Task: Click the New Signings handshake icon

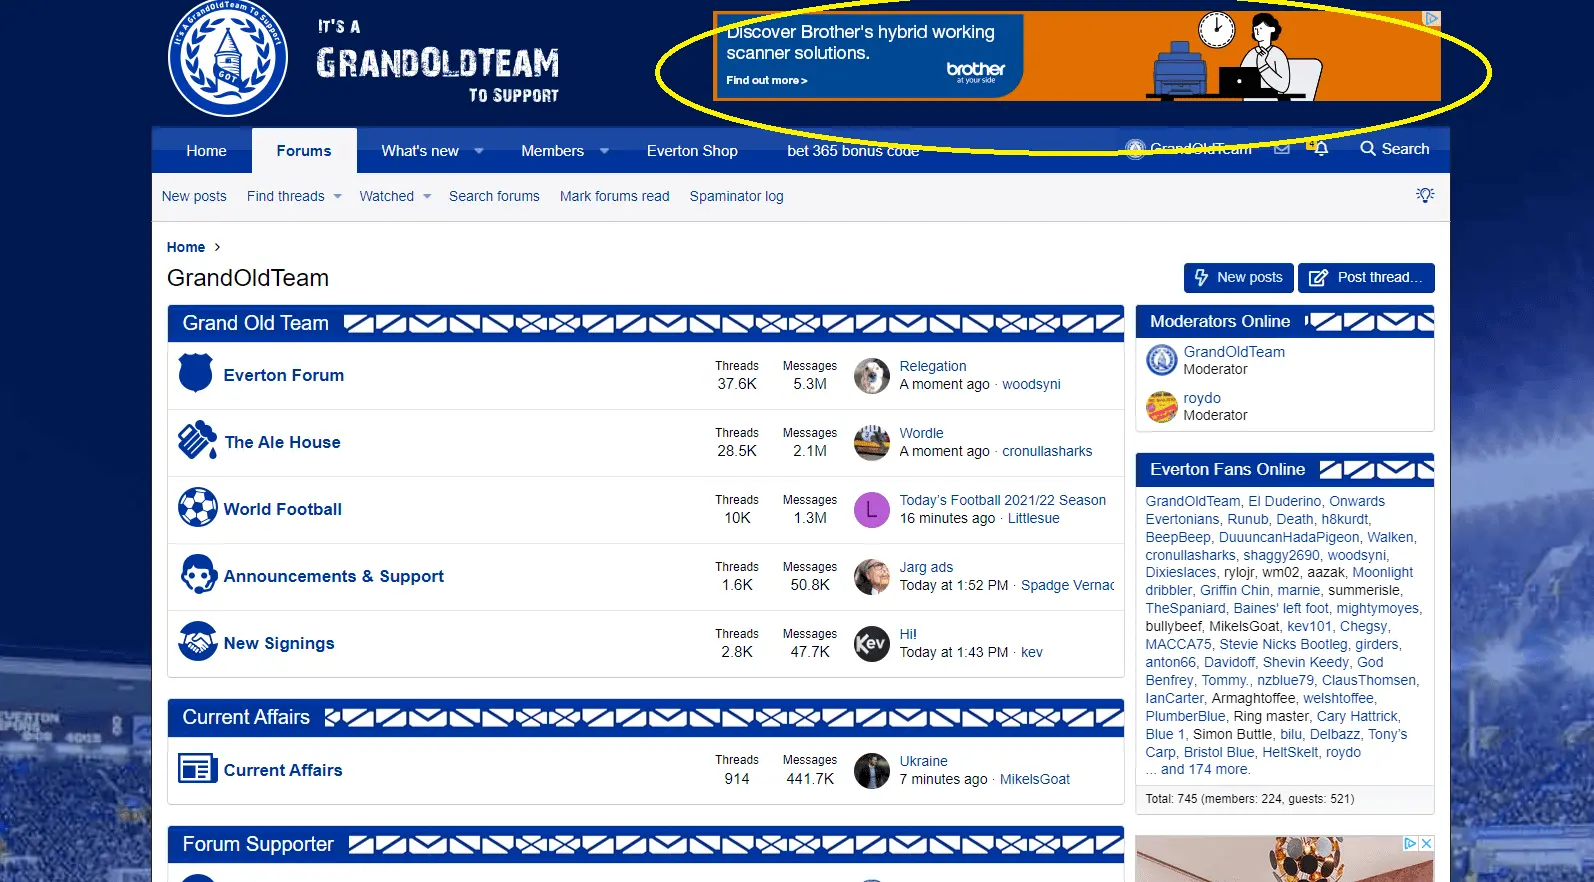Action: click(197, 642)
